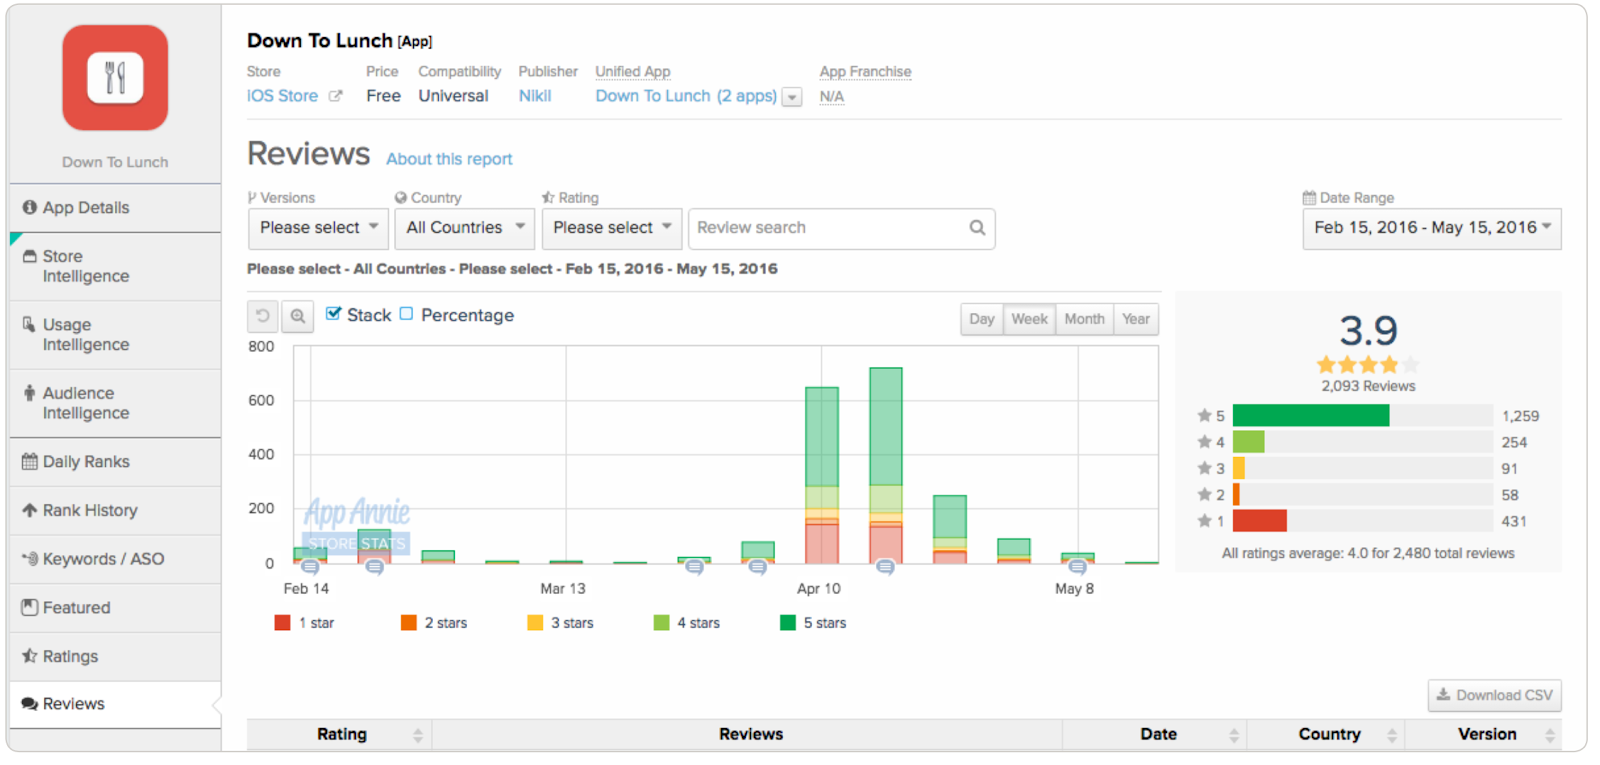
Task: Go to Rank History page
Action: [x=115, y=510]
